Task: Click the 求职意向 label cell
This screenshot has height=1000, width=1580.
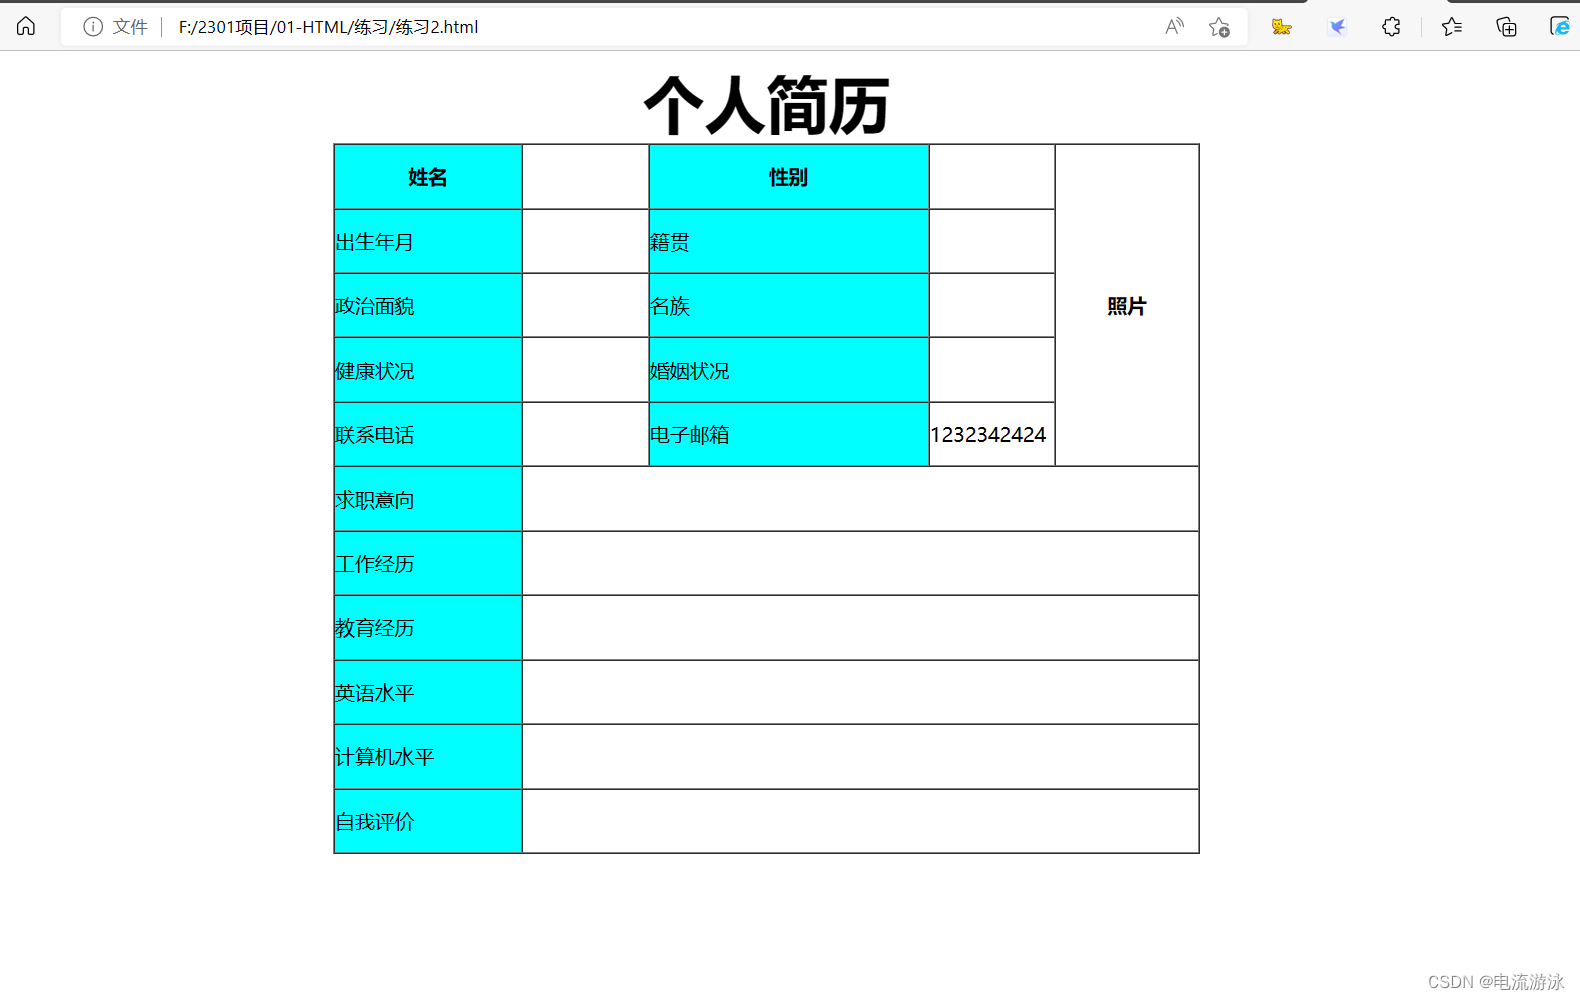Action: 428,499
